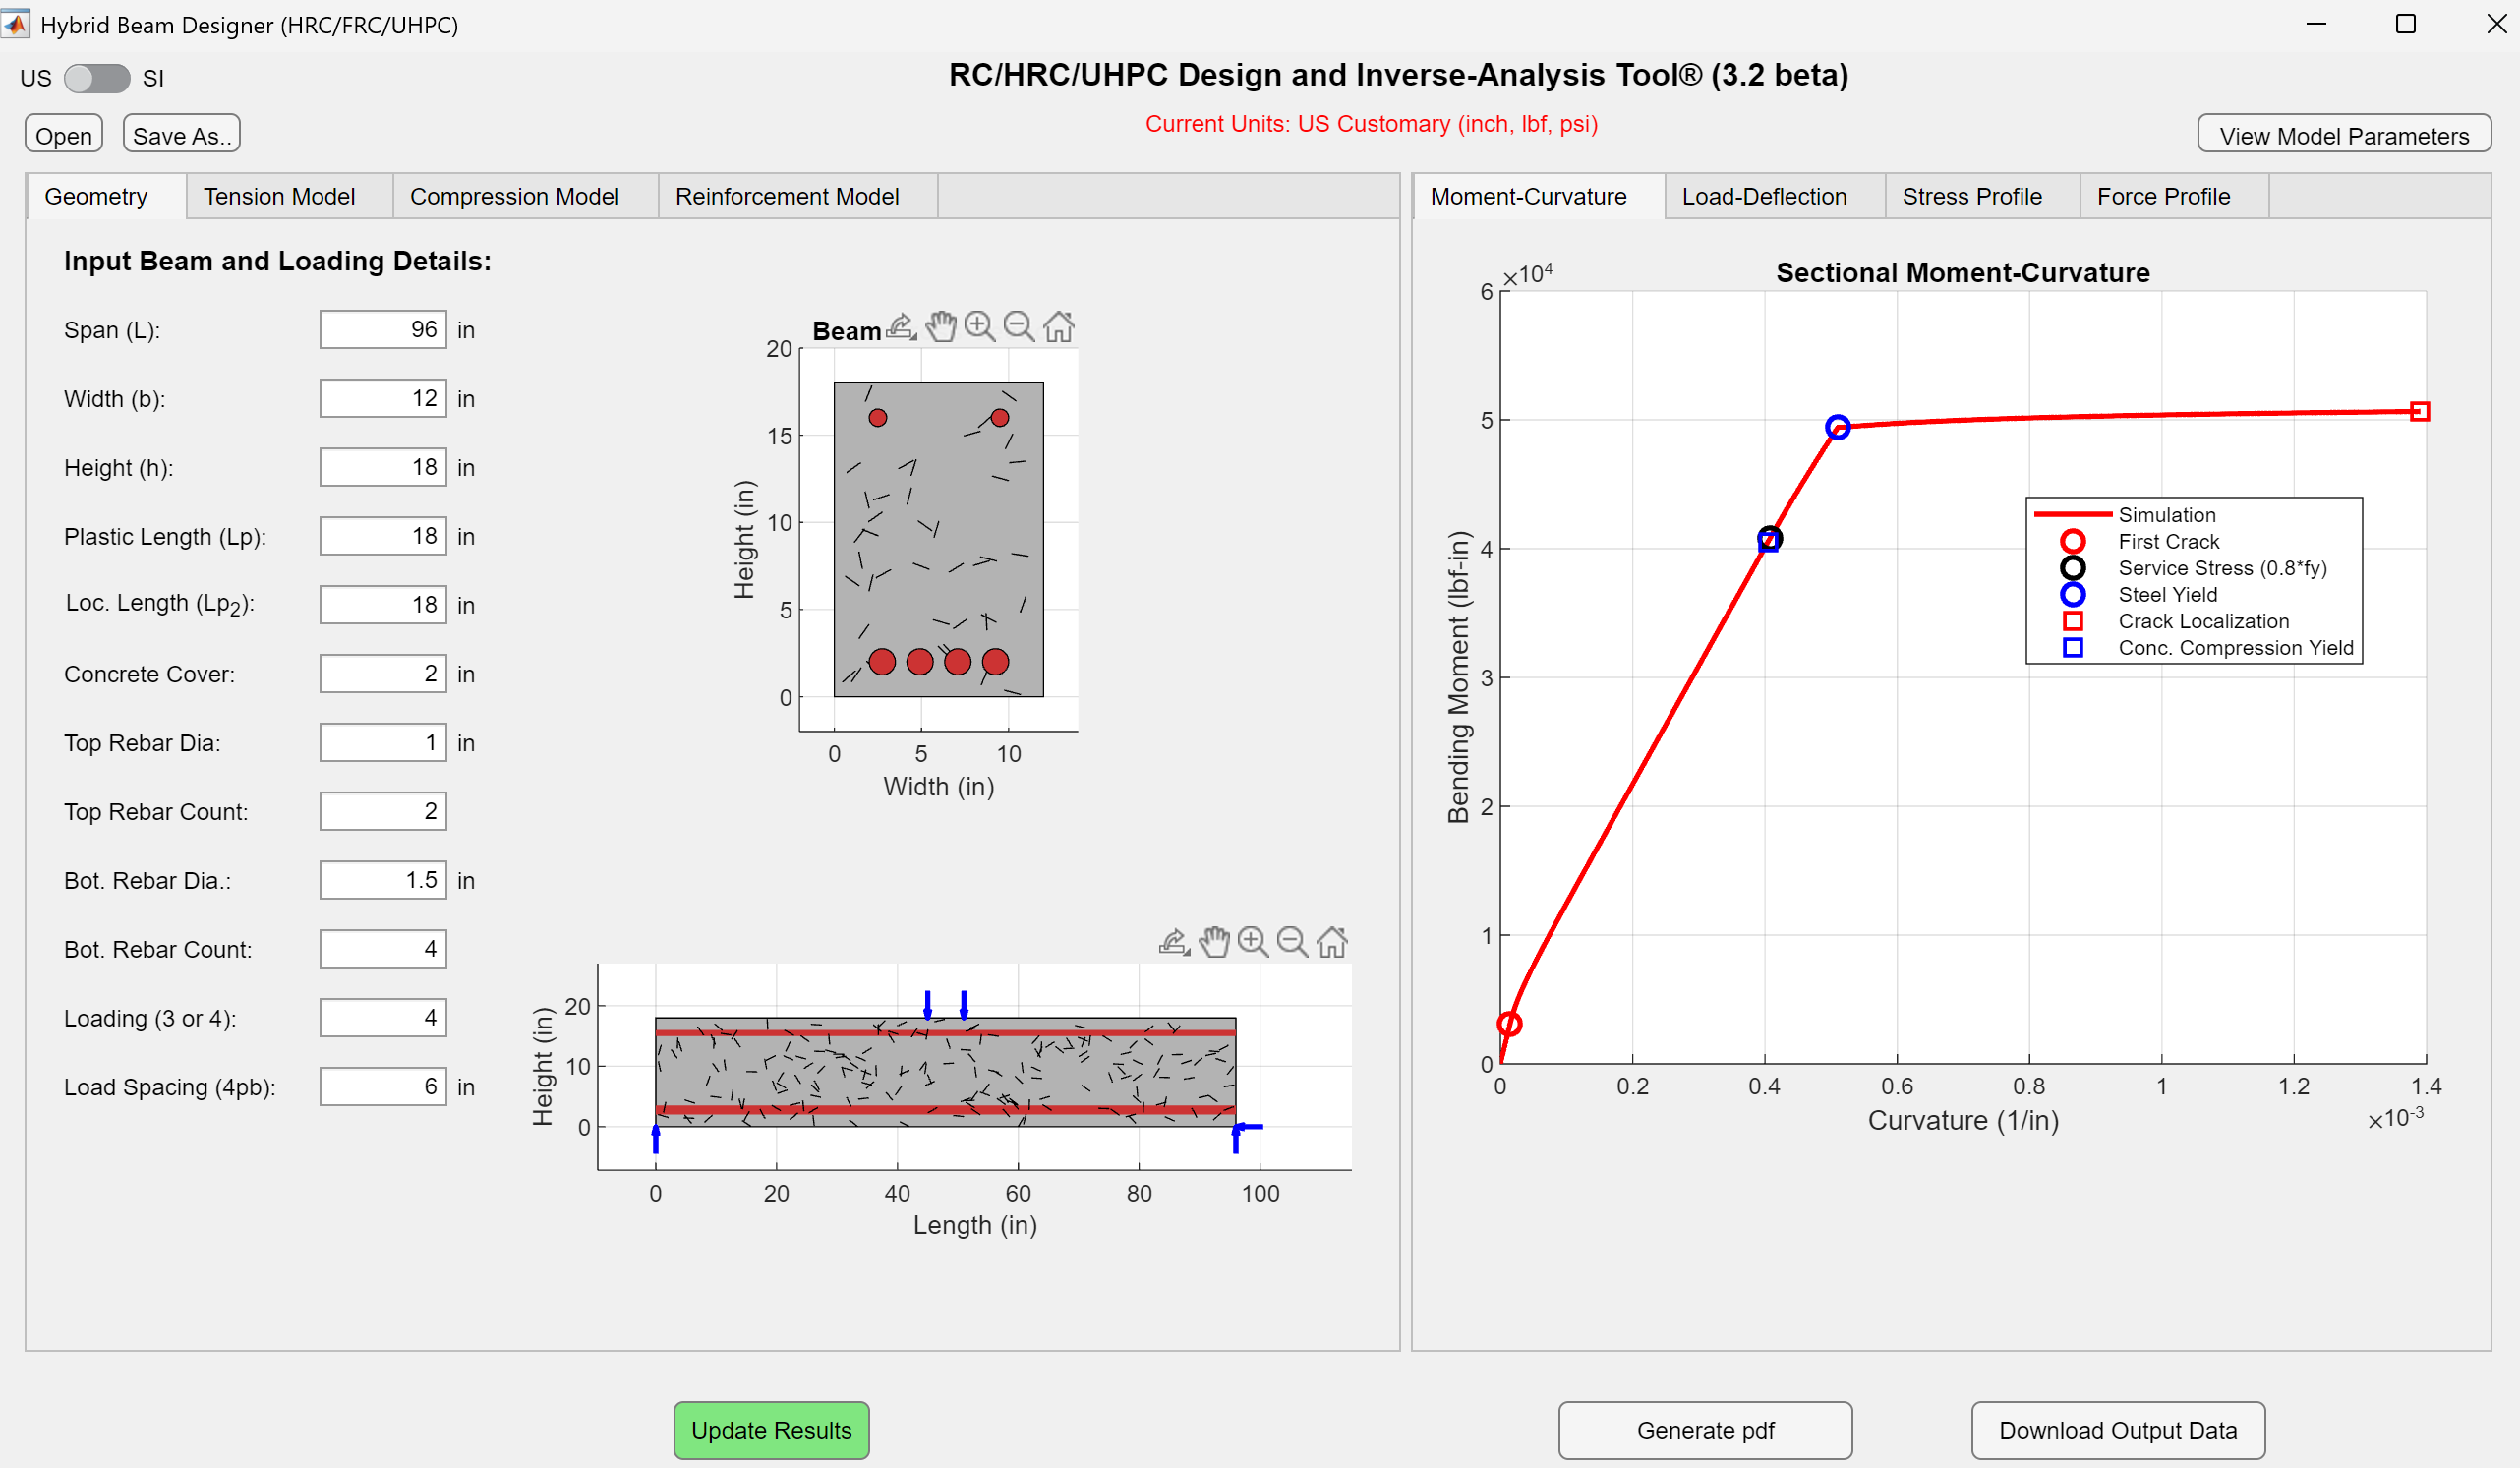
Task: Toggle the US/SI units switch
Action: 96,78
